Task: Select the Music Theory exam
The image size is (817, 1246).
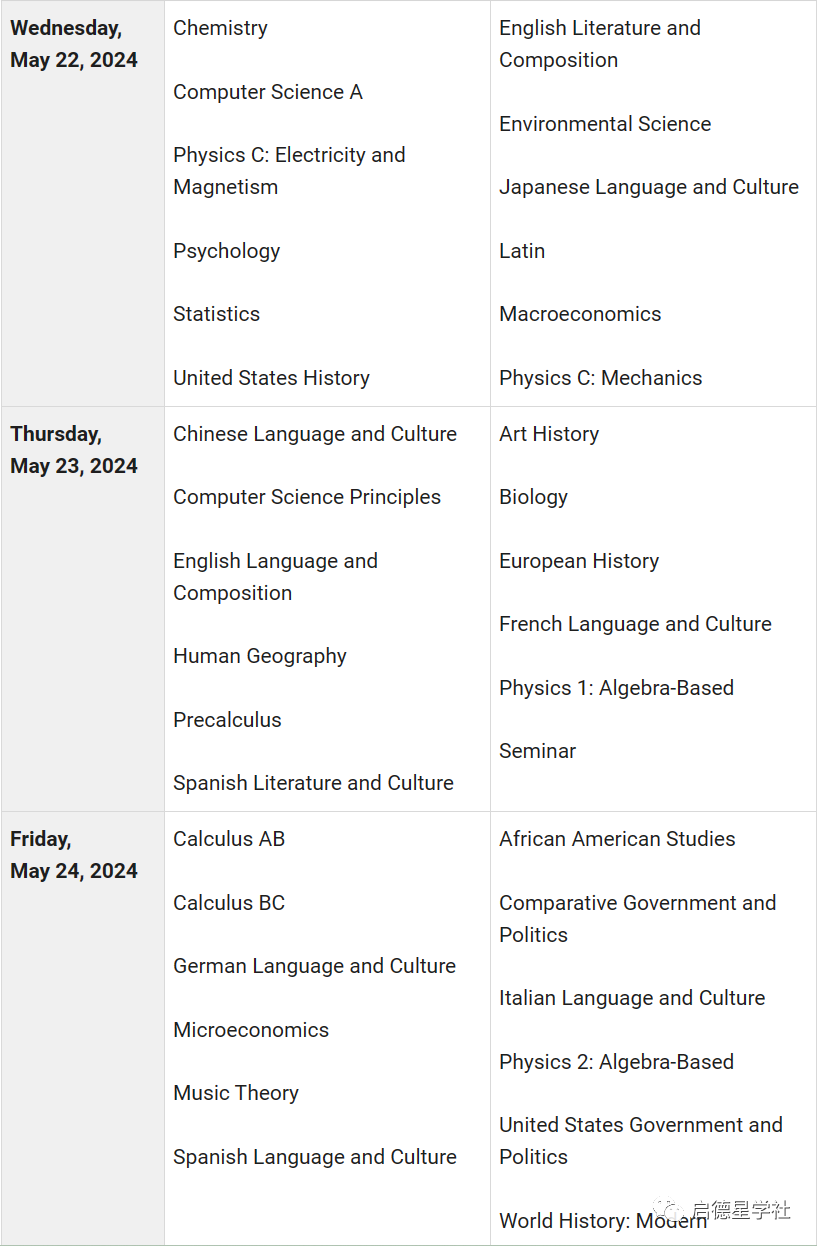Action: (x=236, y=1093)
